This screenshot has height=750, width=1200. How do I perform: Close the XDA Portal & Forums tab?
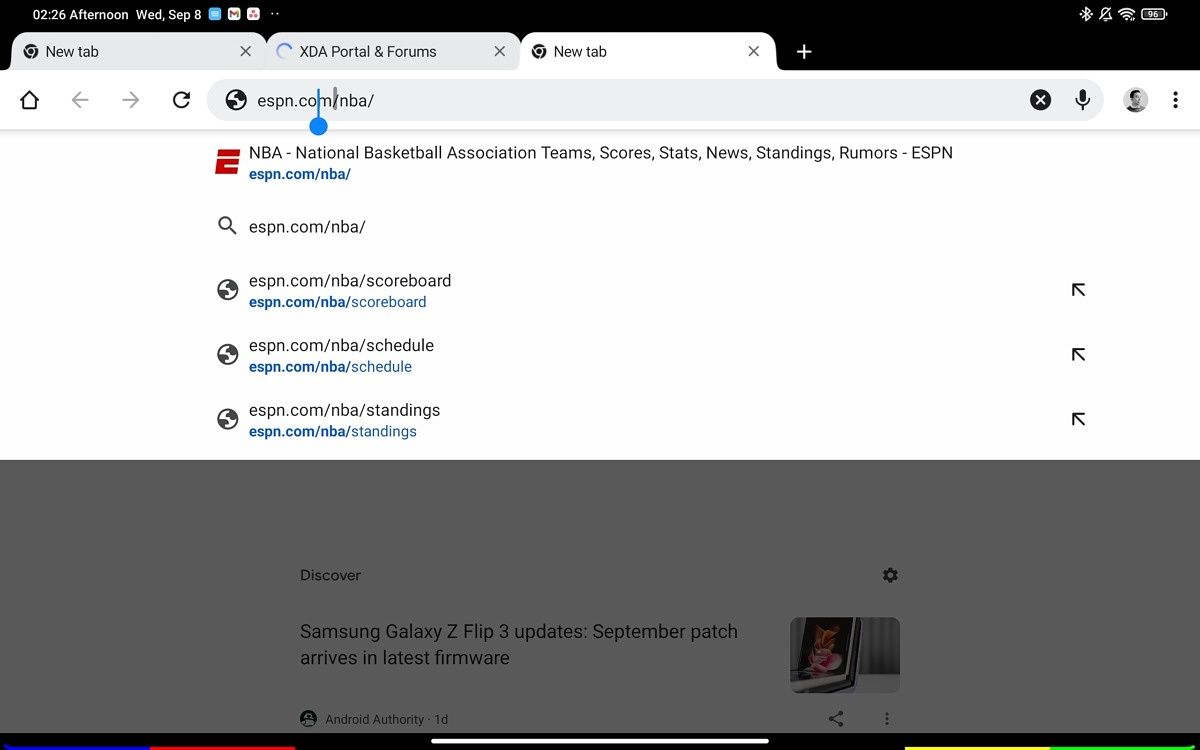(x=500, y=52)
